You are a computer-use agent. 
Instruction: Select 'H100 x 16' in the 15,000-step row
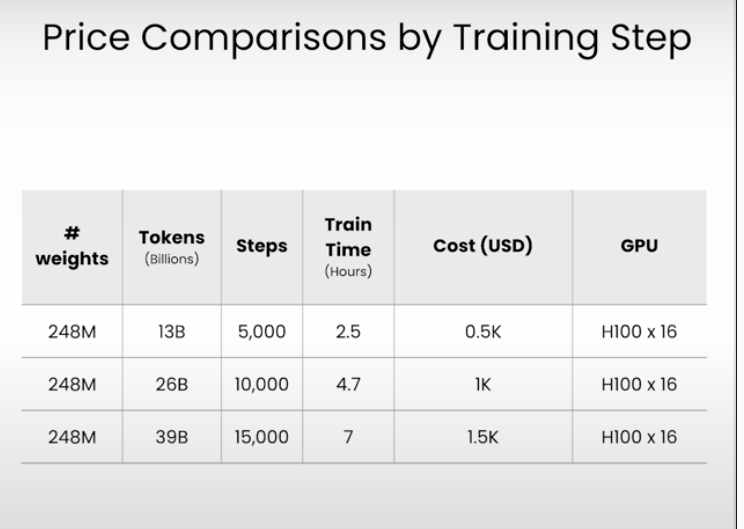639,437
